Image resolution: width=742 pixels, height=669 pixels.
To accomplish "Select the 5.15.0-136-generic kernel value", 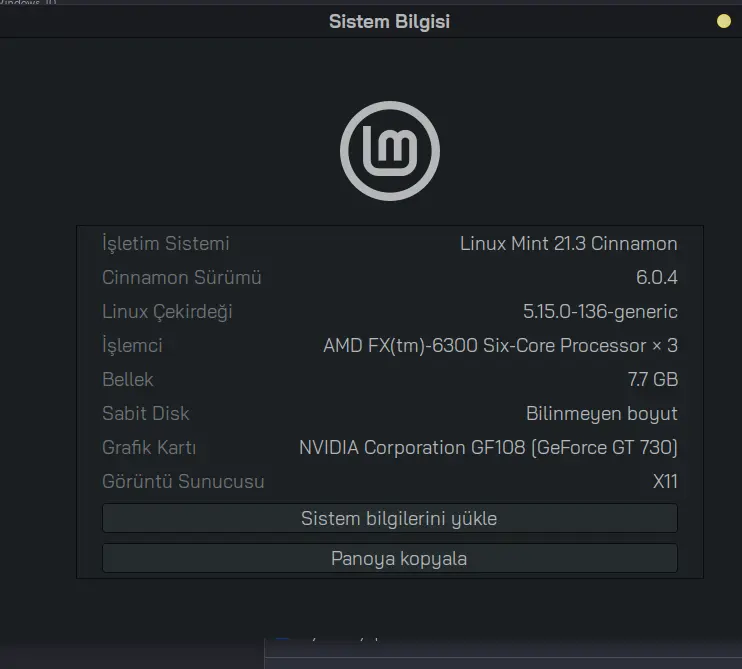I will pos(600,312).
